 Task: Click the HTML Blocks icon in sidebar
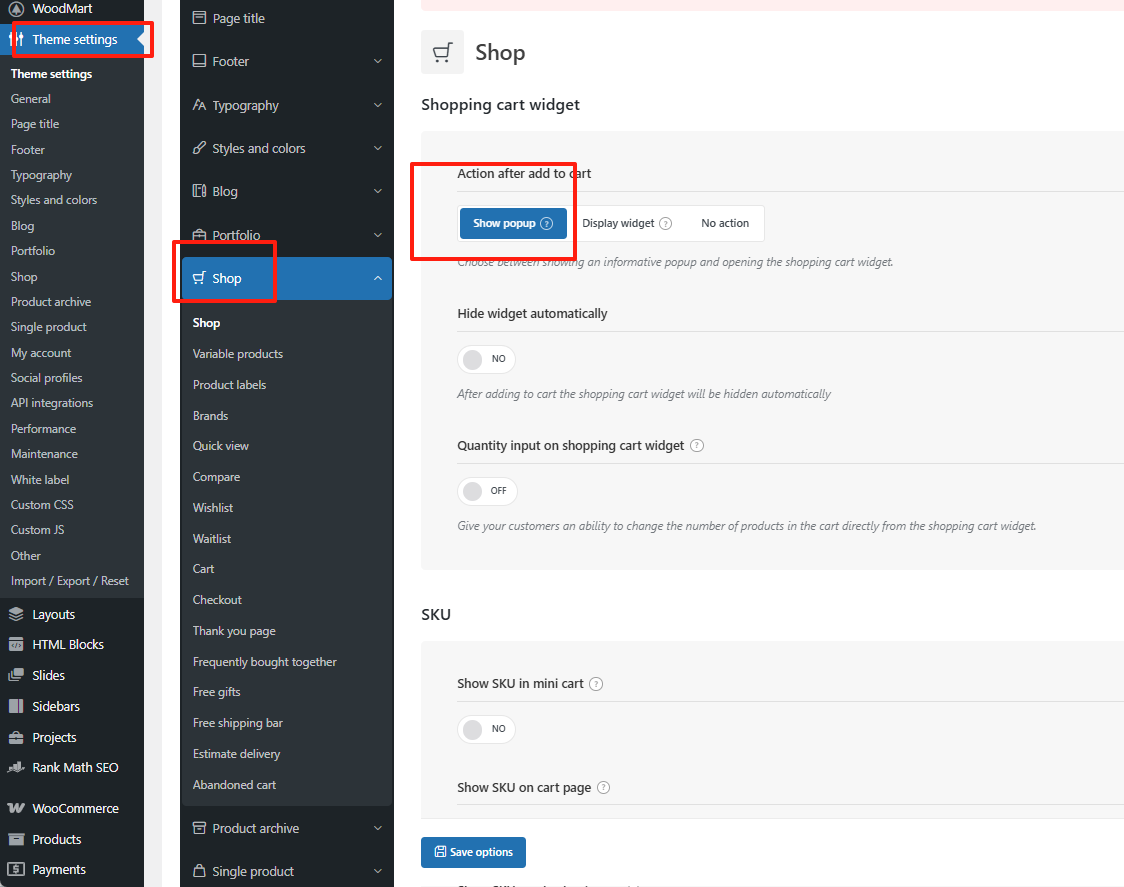point(16,645)
